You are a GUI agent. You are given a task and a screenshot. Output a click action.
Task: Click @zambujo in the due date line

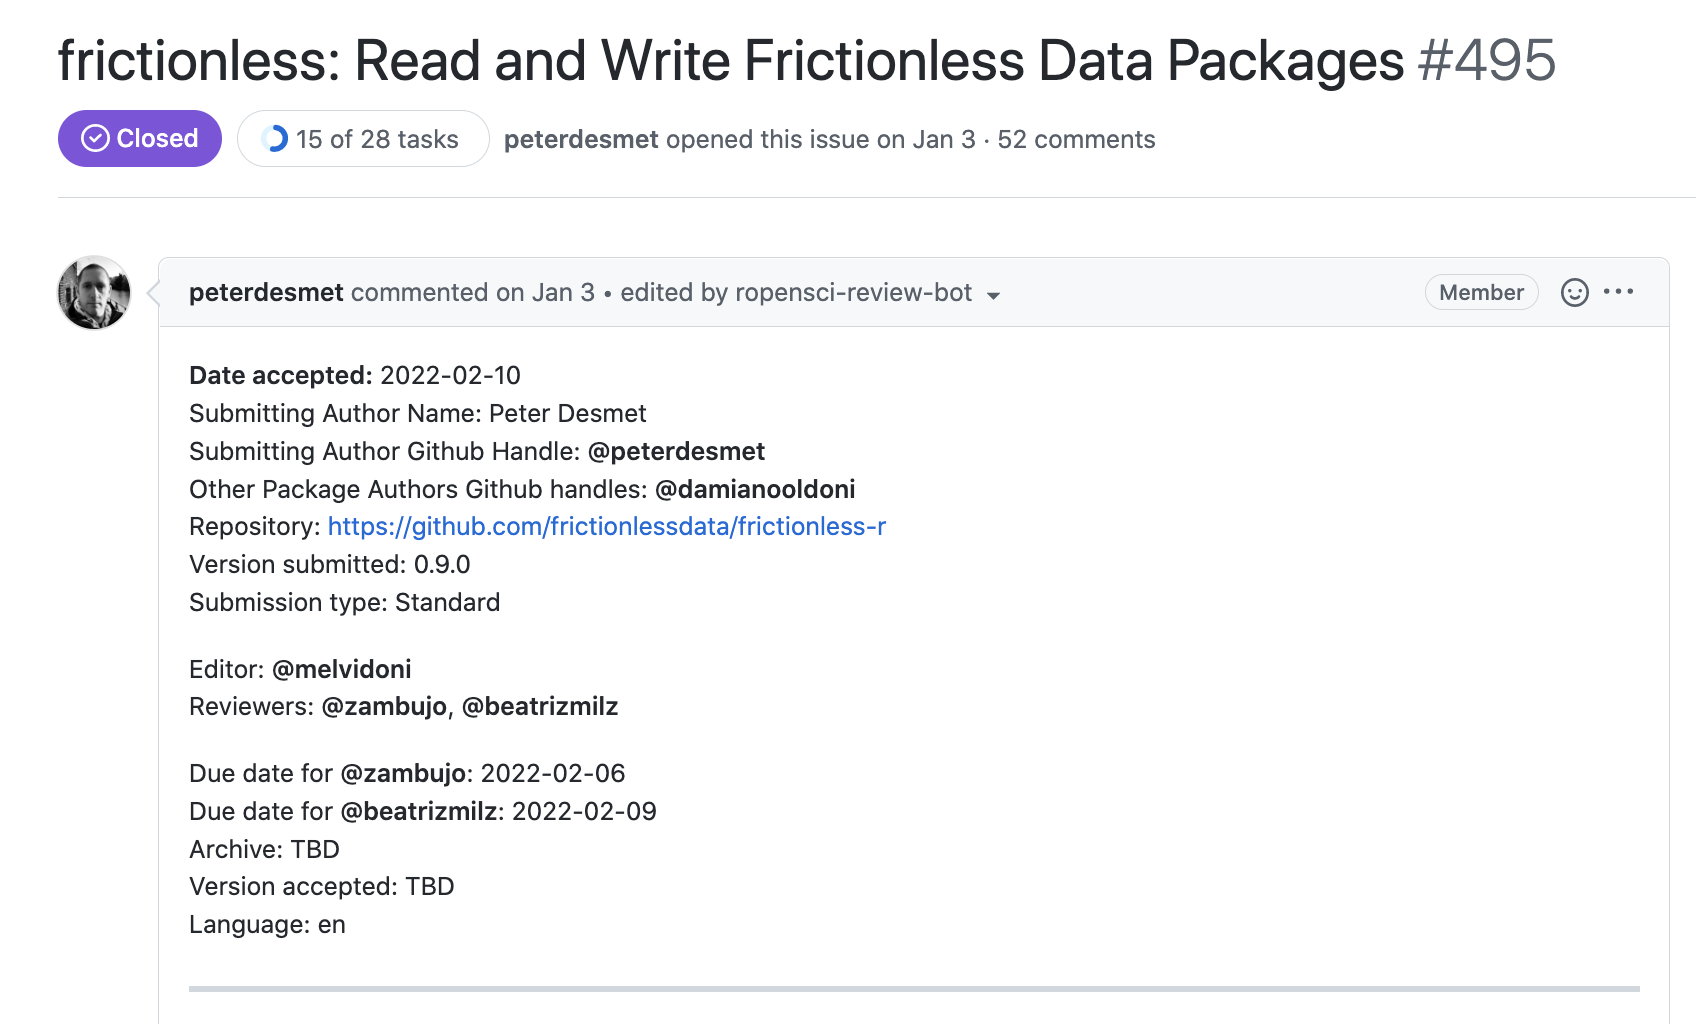click(x=403, y=774)
